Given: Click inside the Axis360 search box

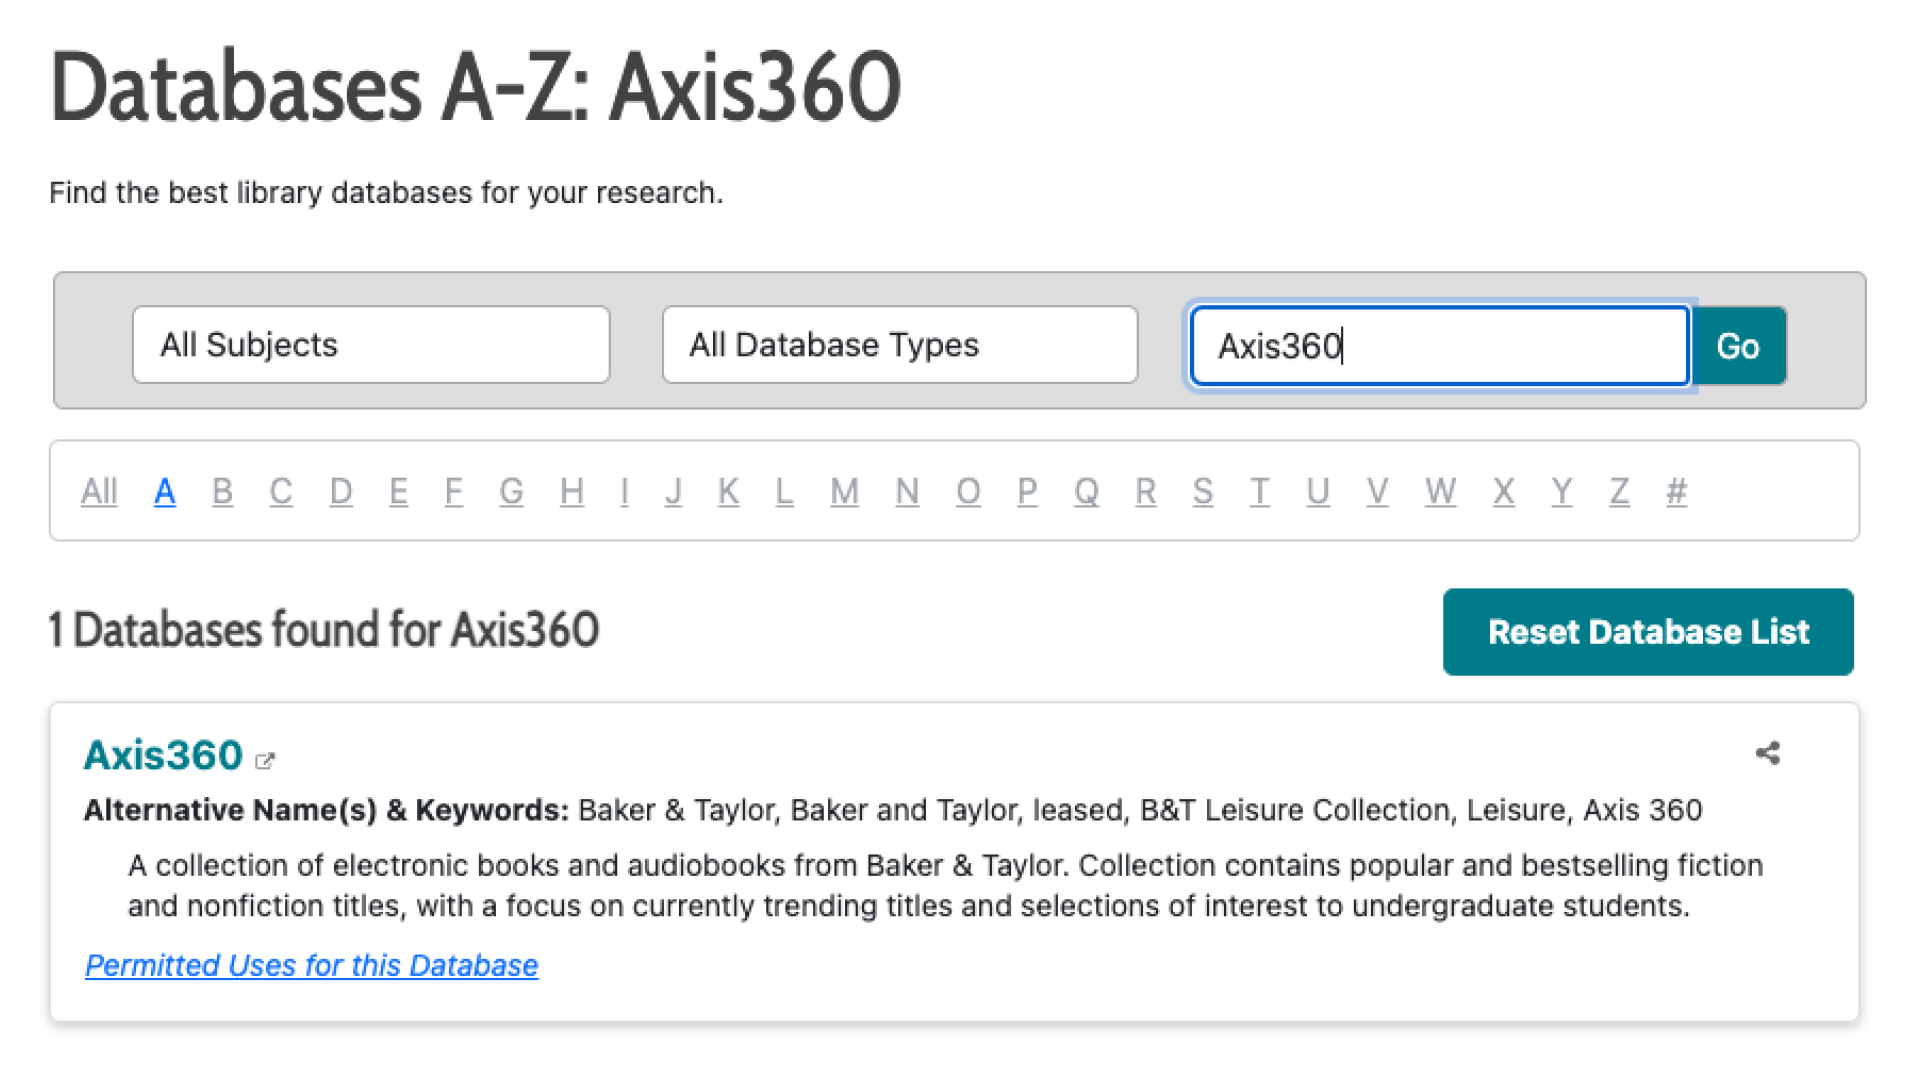Looking at the screenshot, I should click(1437, 346).
